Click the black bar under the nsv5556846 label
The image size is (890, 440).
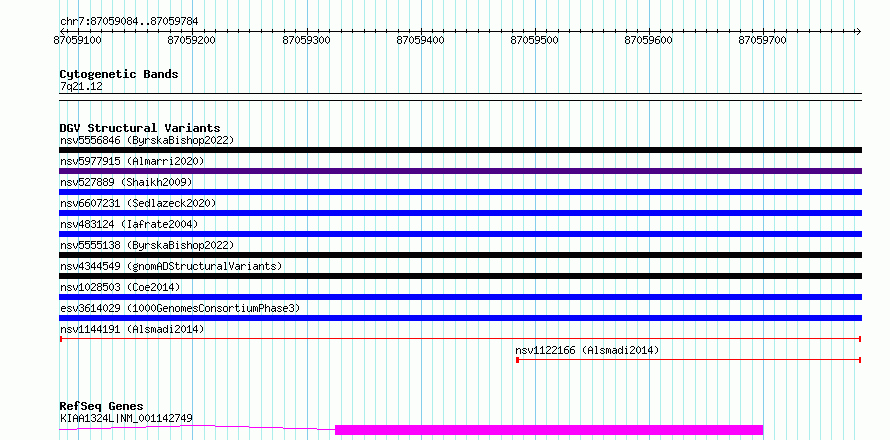[460, 150]
